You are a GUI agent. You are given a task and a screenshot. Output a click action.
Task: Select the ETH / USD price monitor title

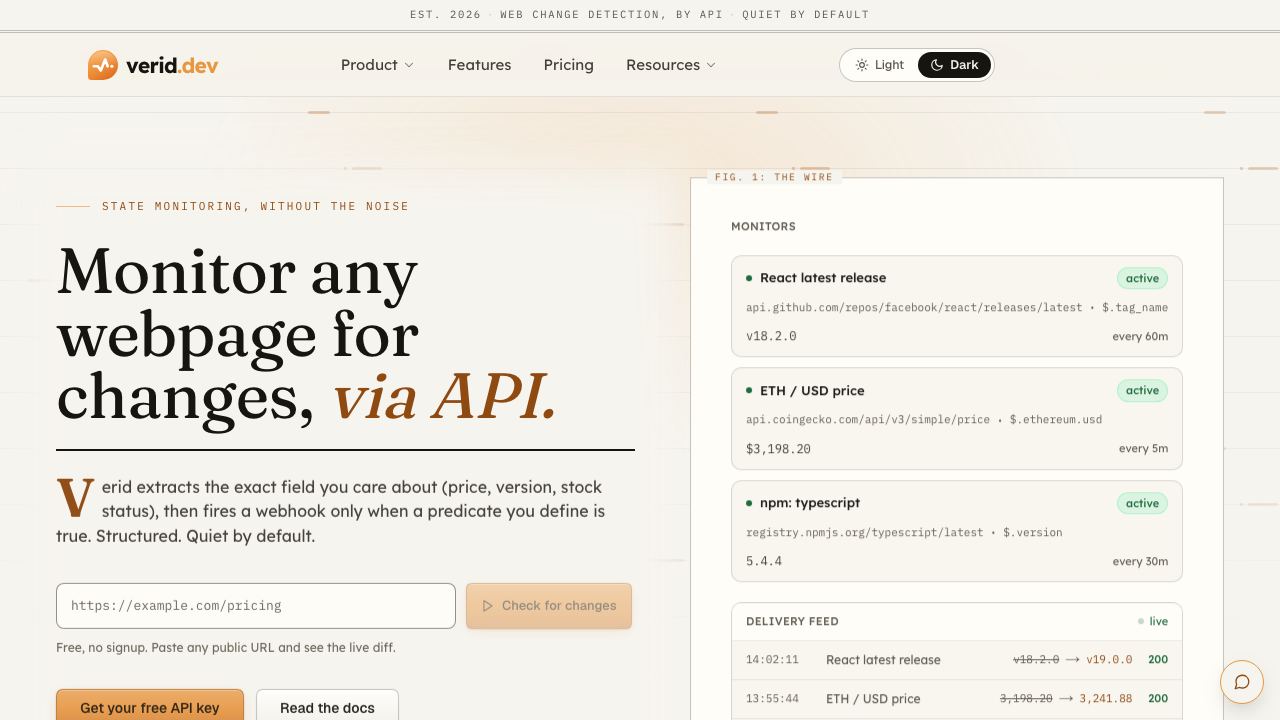[x=812, y=391]
